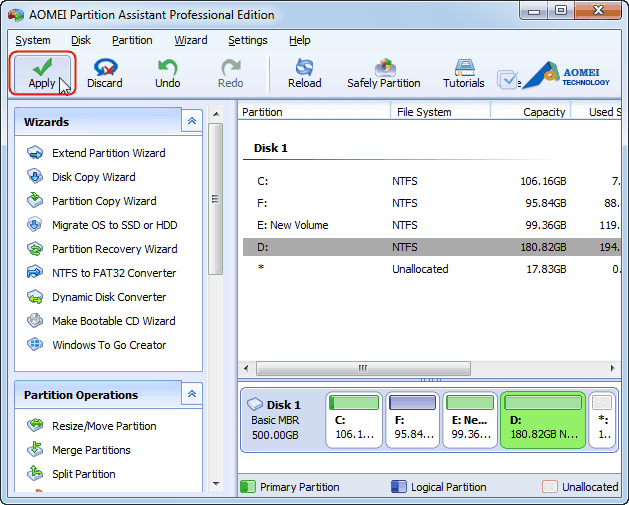
Task: Click the Redo arrow icon
Action: click(x=231, y=67)
